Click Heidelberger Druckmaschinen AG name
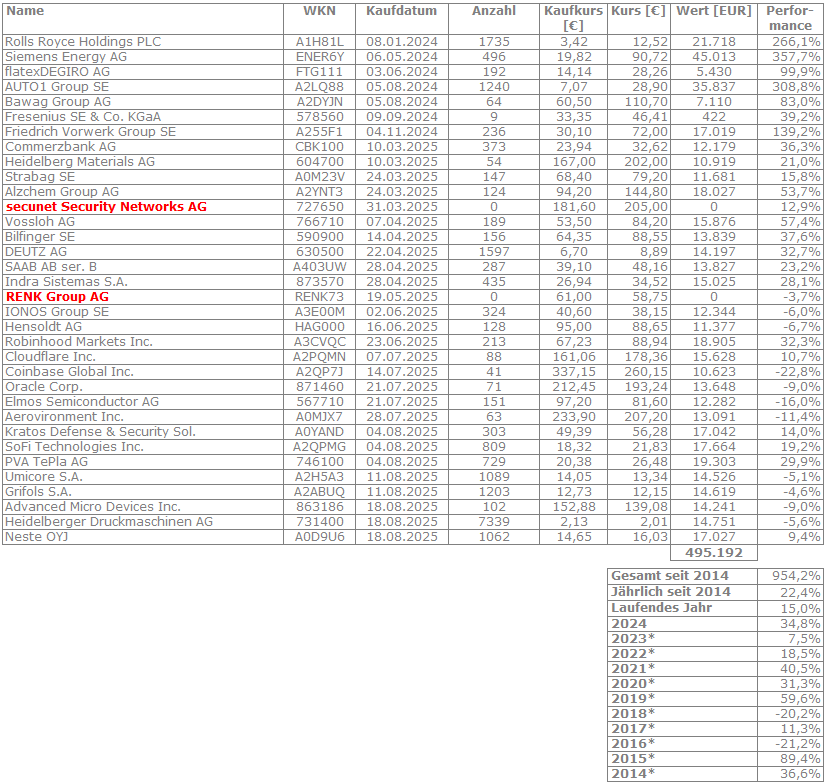Image resolution: width=827 pixels, height=784 pixels. pyautogui.click(x=109, y=522)
